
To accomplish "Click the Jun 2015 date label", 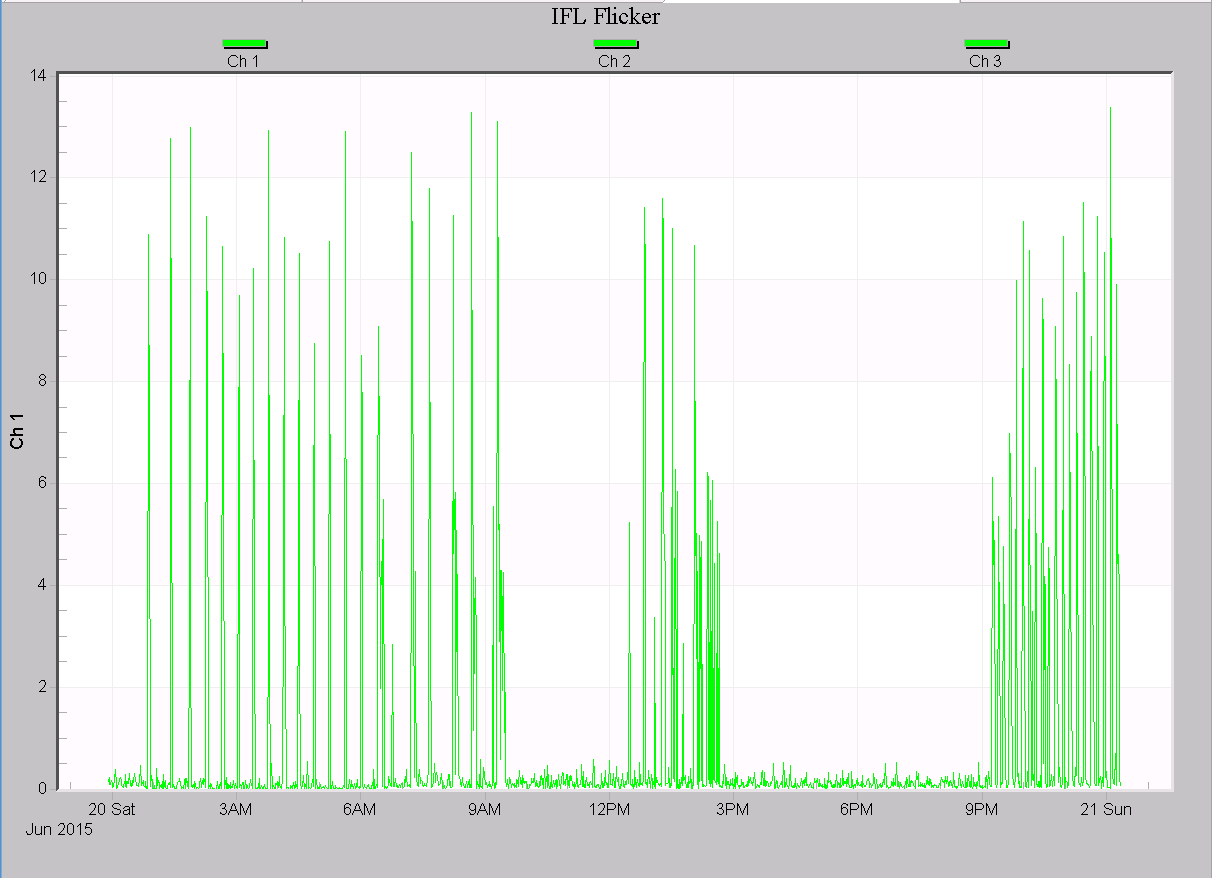I will click(x=59, y=829).
